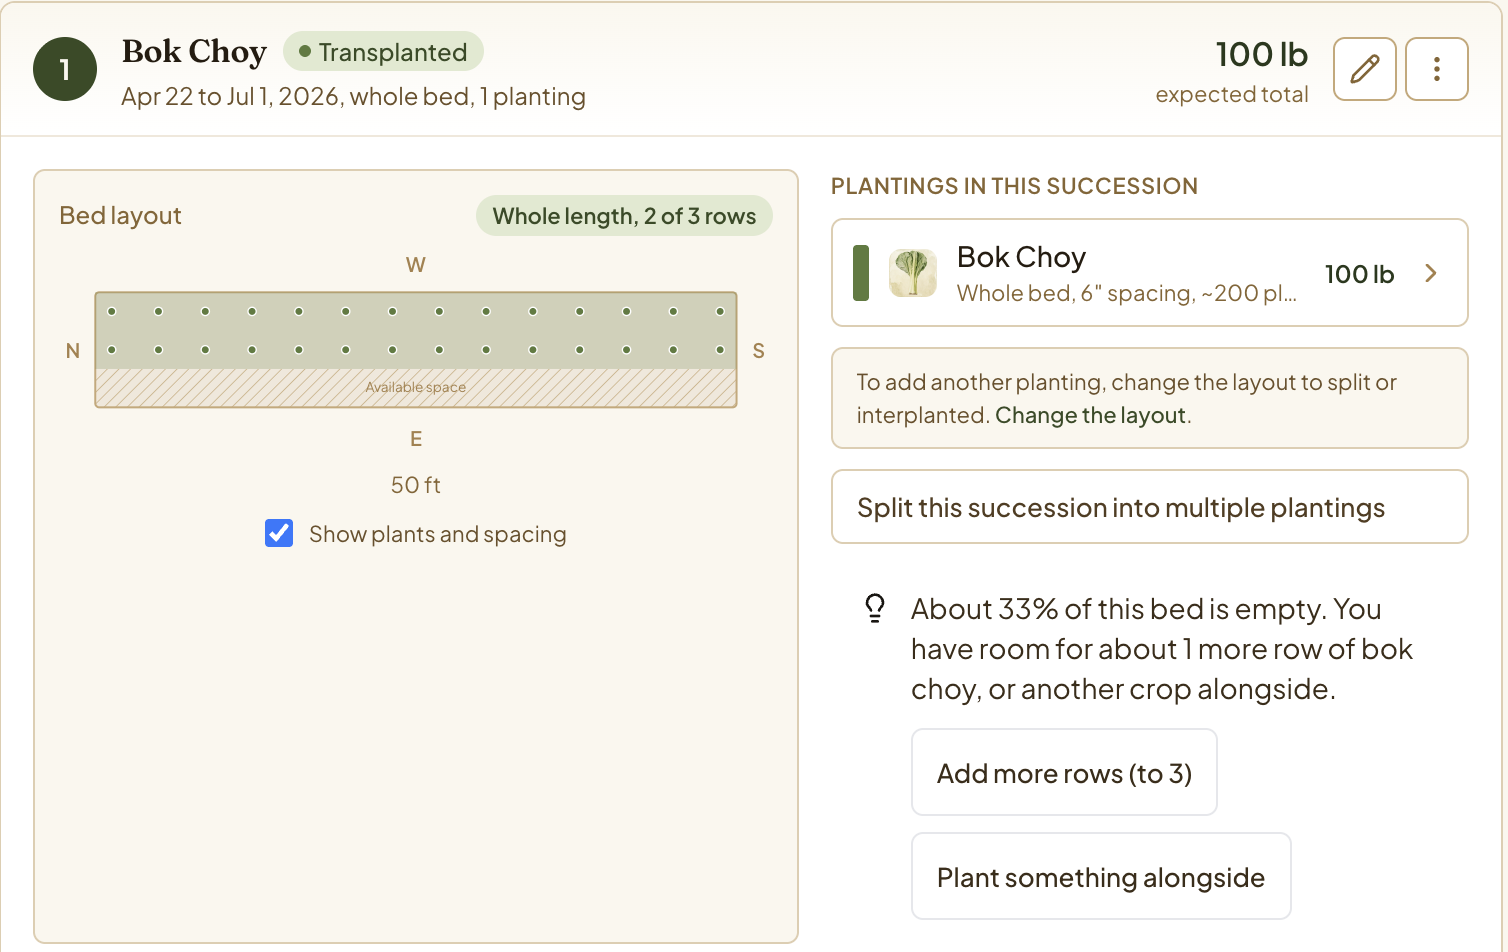
Task: Open the Bok Choy planting row
Action: click(1150, 273)
